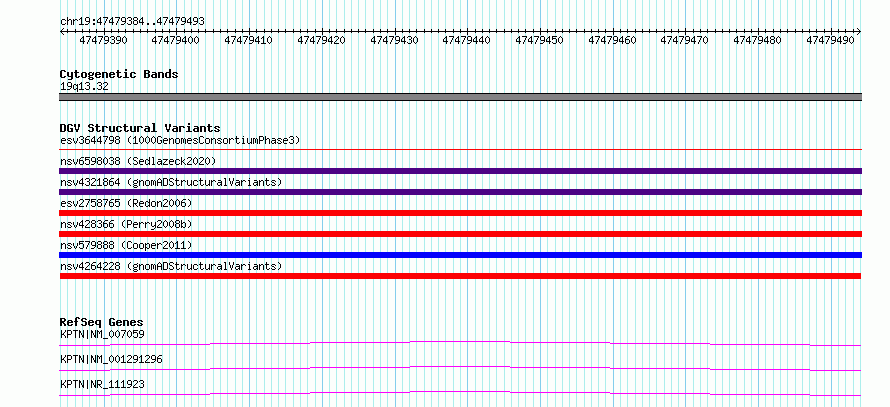Open variant nsv579888 (Cooper2011) label
Image resolution: width=890 pixels, height=407 pixels.
[126, 245]
